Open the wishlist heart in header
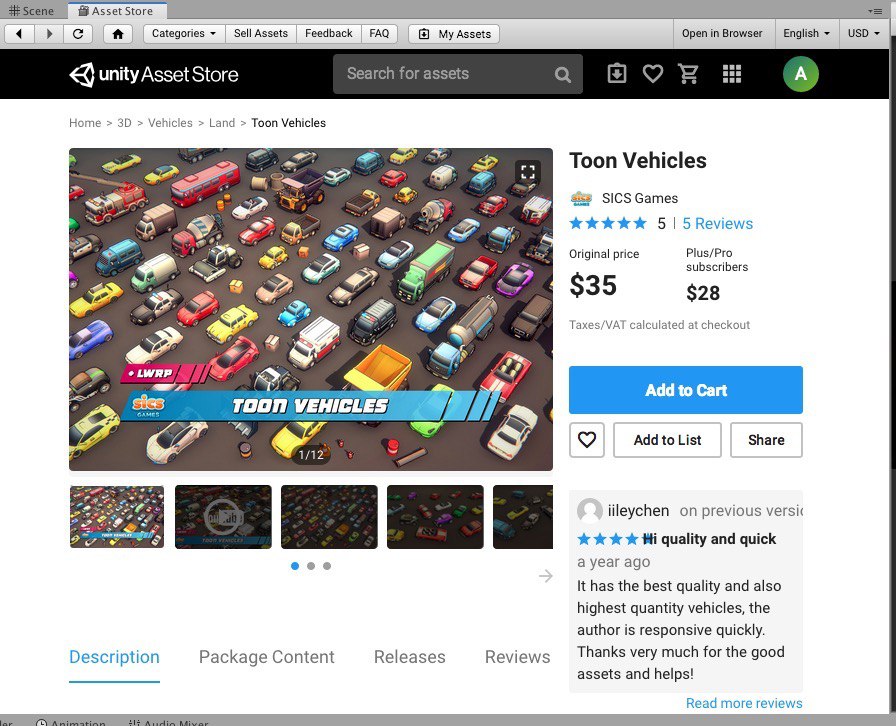The image size is (896, 726). (653, 74)
